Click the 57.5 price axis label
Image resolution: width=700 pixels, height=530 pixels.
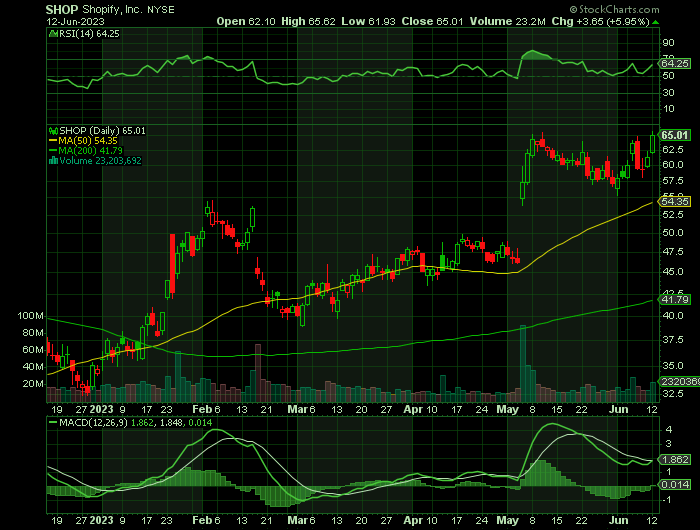point(673,181)
